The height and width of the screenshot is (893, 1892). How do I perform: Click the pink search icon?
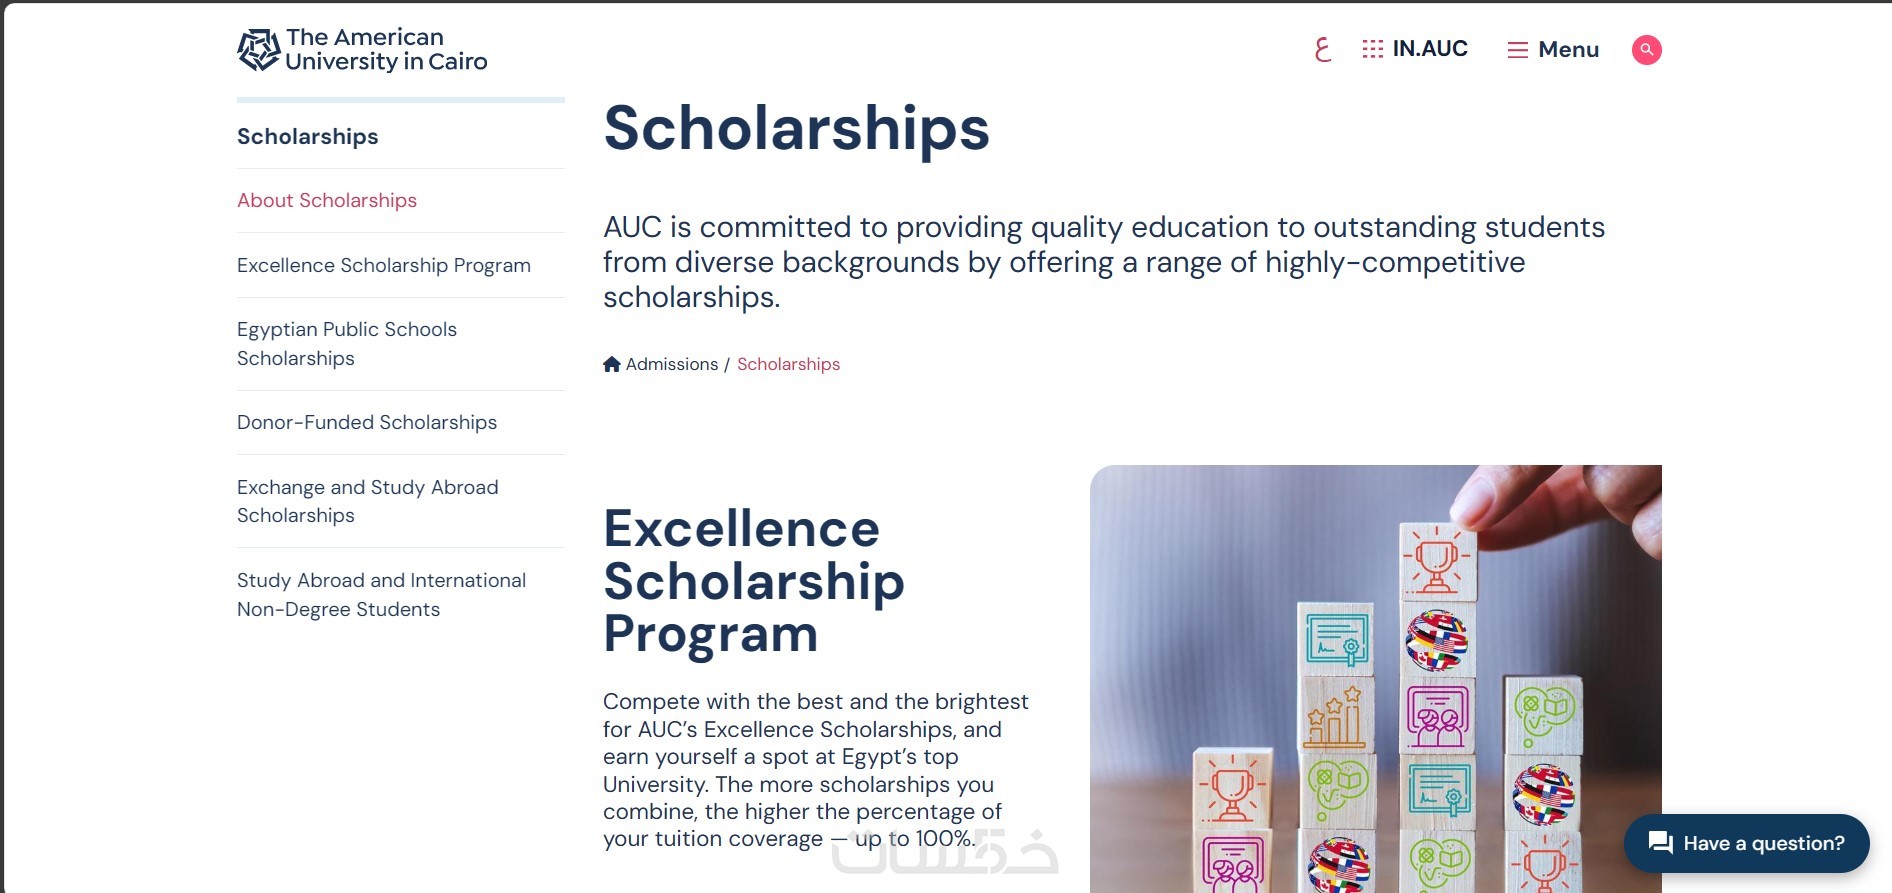coord(1646,49)
